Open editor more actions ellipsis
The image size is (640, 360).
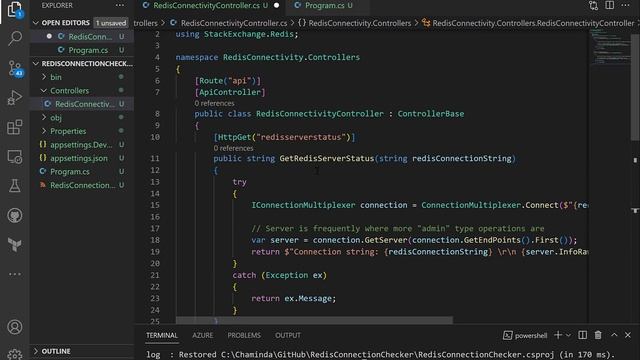[625, 5]
